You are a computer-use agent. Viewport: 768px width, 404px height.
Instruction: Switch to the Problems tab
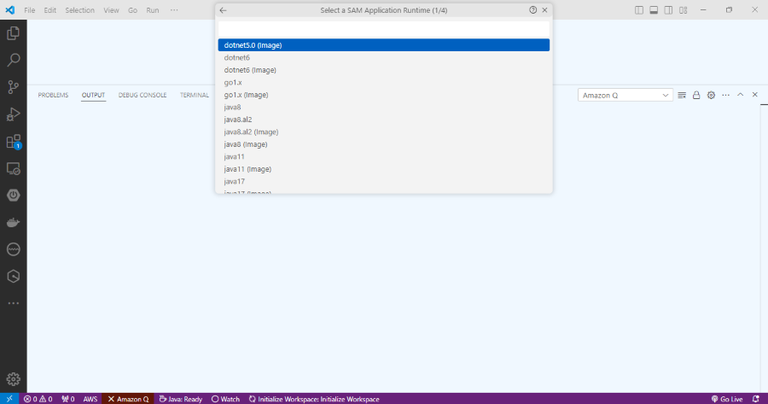(x=53, y=95)
